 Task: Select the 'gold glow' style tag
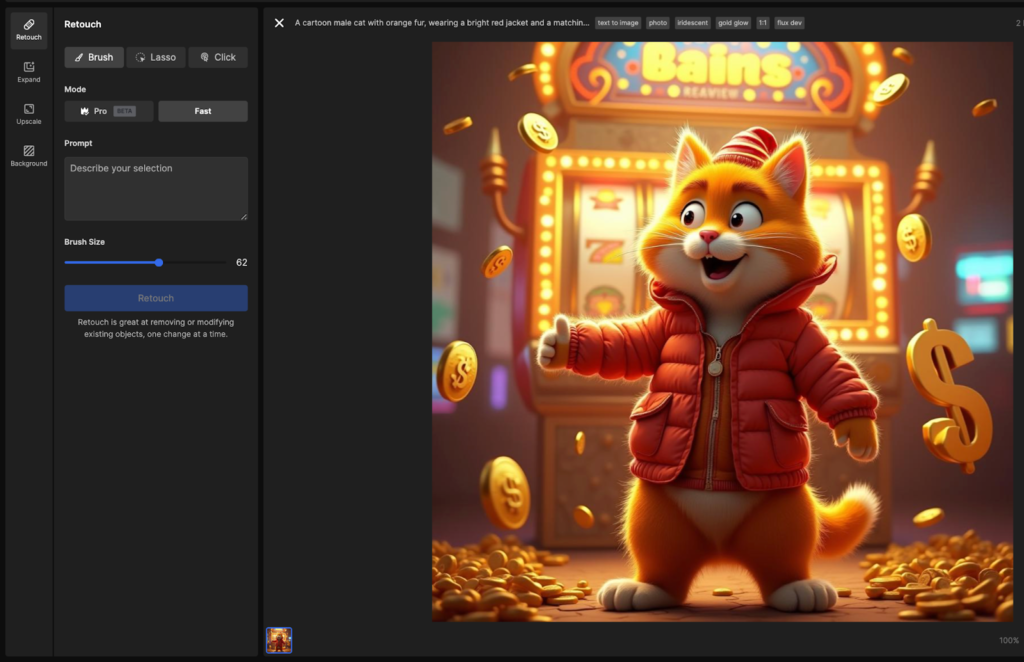coord(733,22)
